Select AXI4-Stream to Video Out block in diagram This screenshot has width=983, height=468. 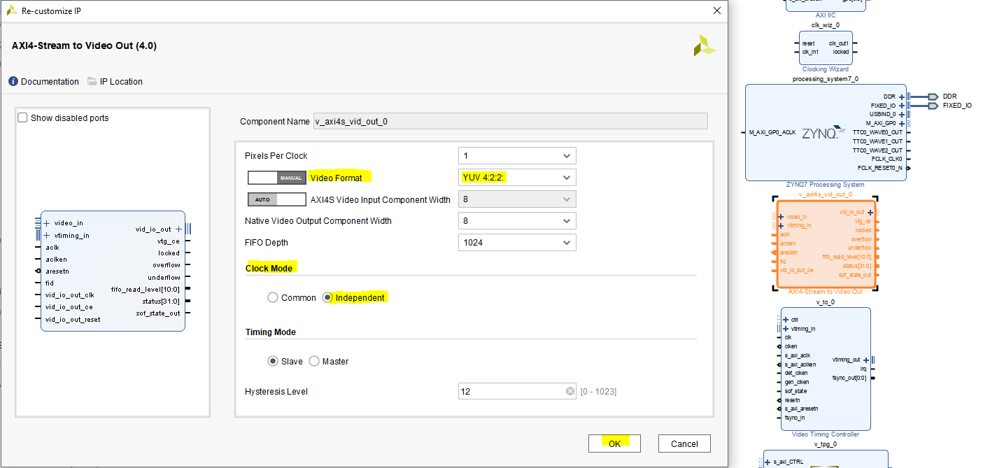click(824, 244)
